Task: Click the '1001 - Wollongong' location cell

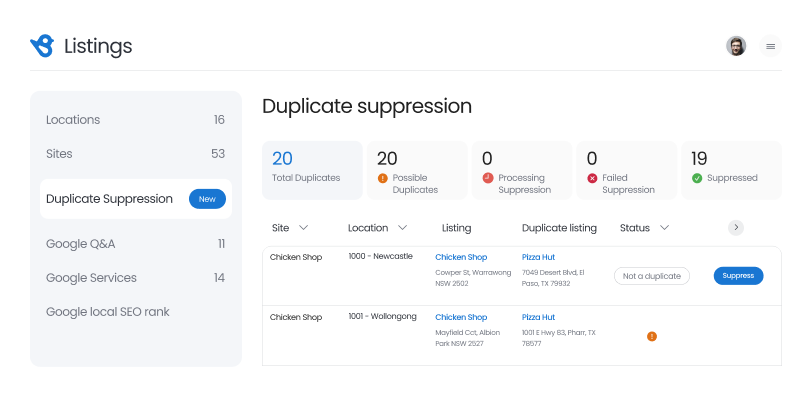Action: [382, 316]
